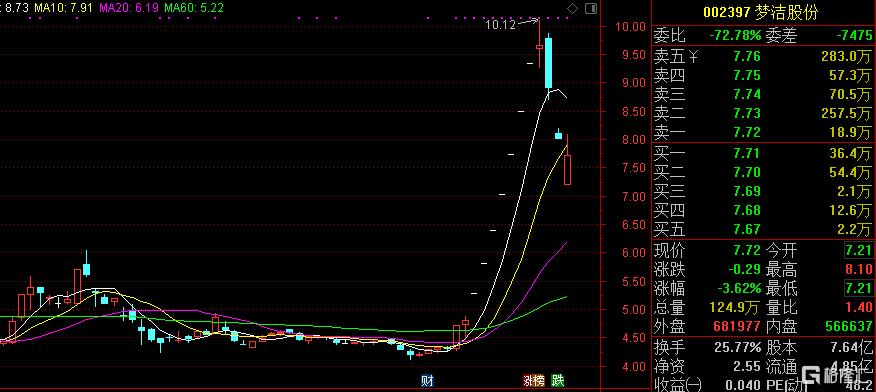Click the 委比 ratio value

tap(735, 36)
